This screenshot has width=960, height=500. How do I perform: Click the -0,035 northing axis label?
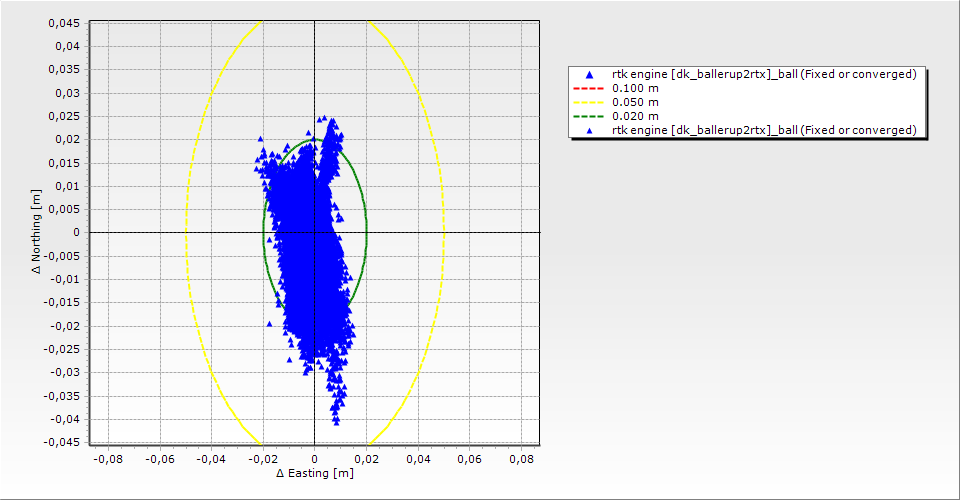point(61,396)
